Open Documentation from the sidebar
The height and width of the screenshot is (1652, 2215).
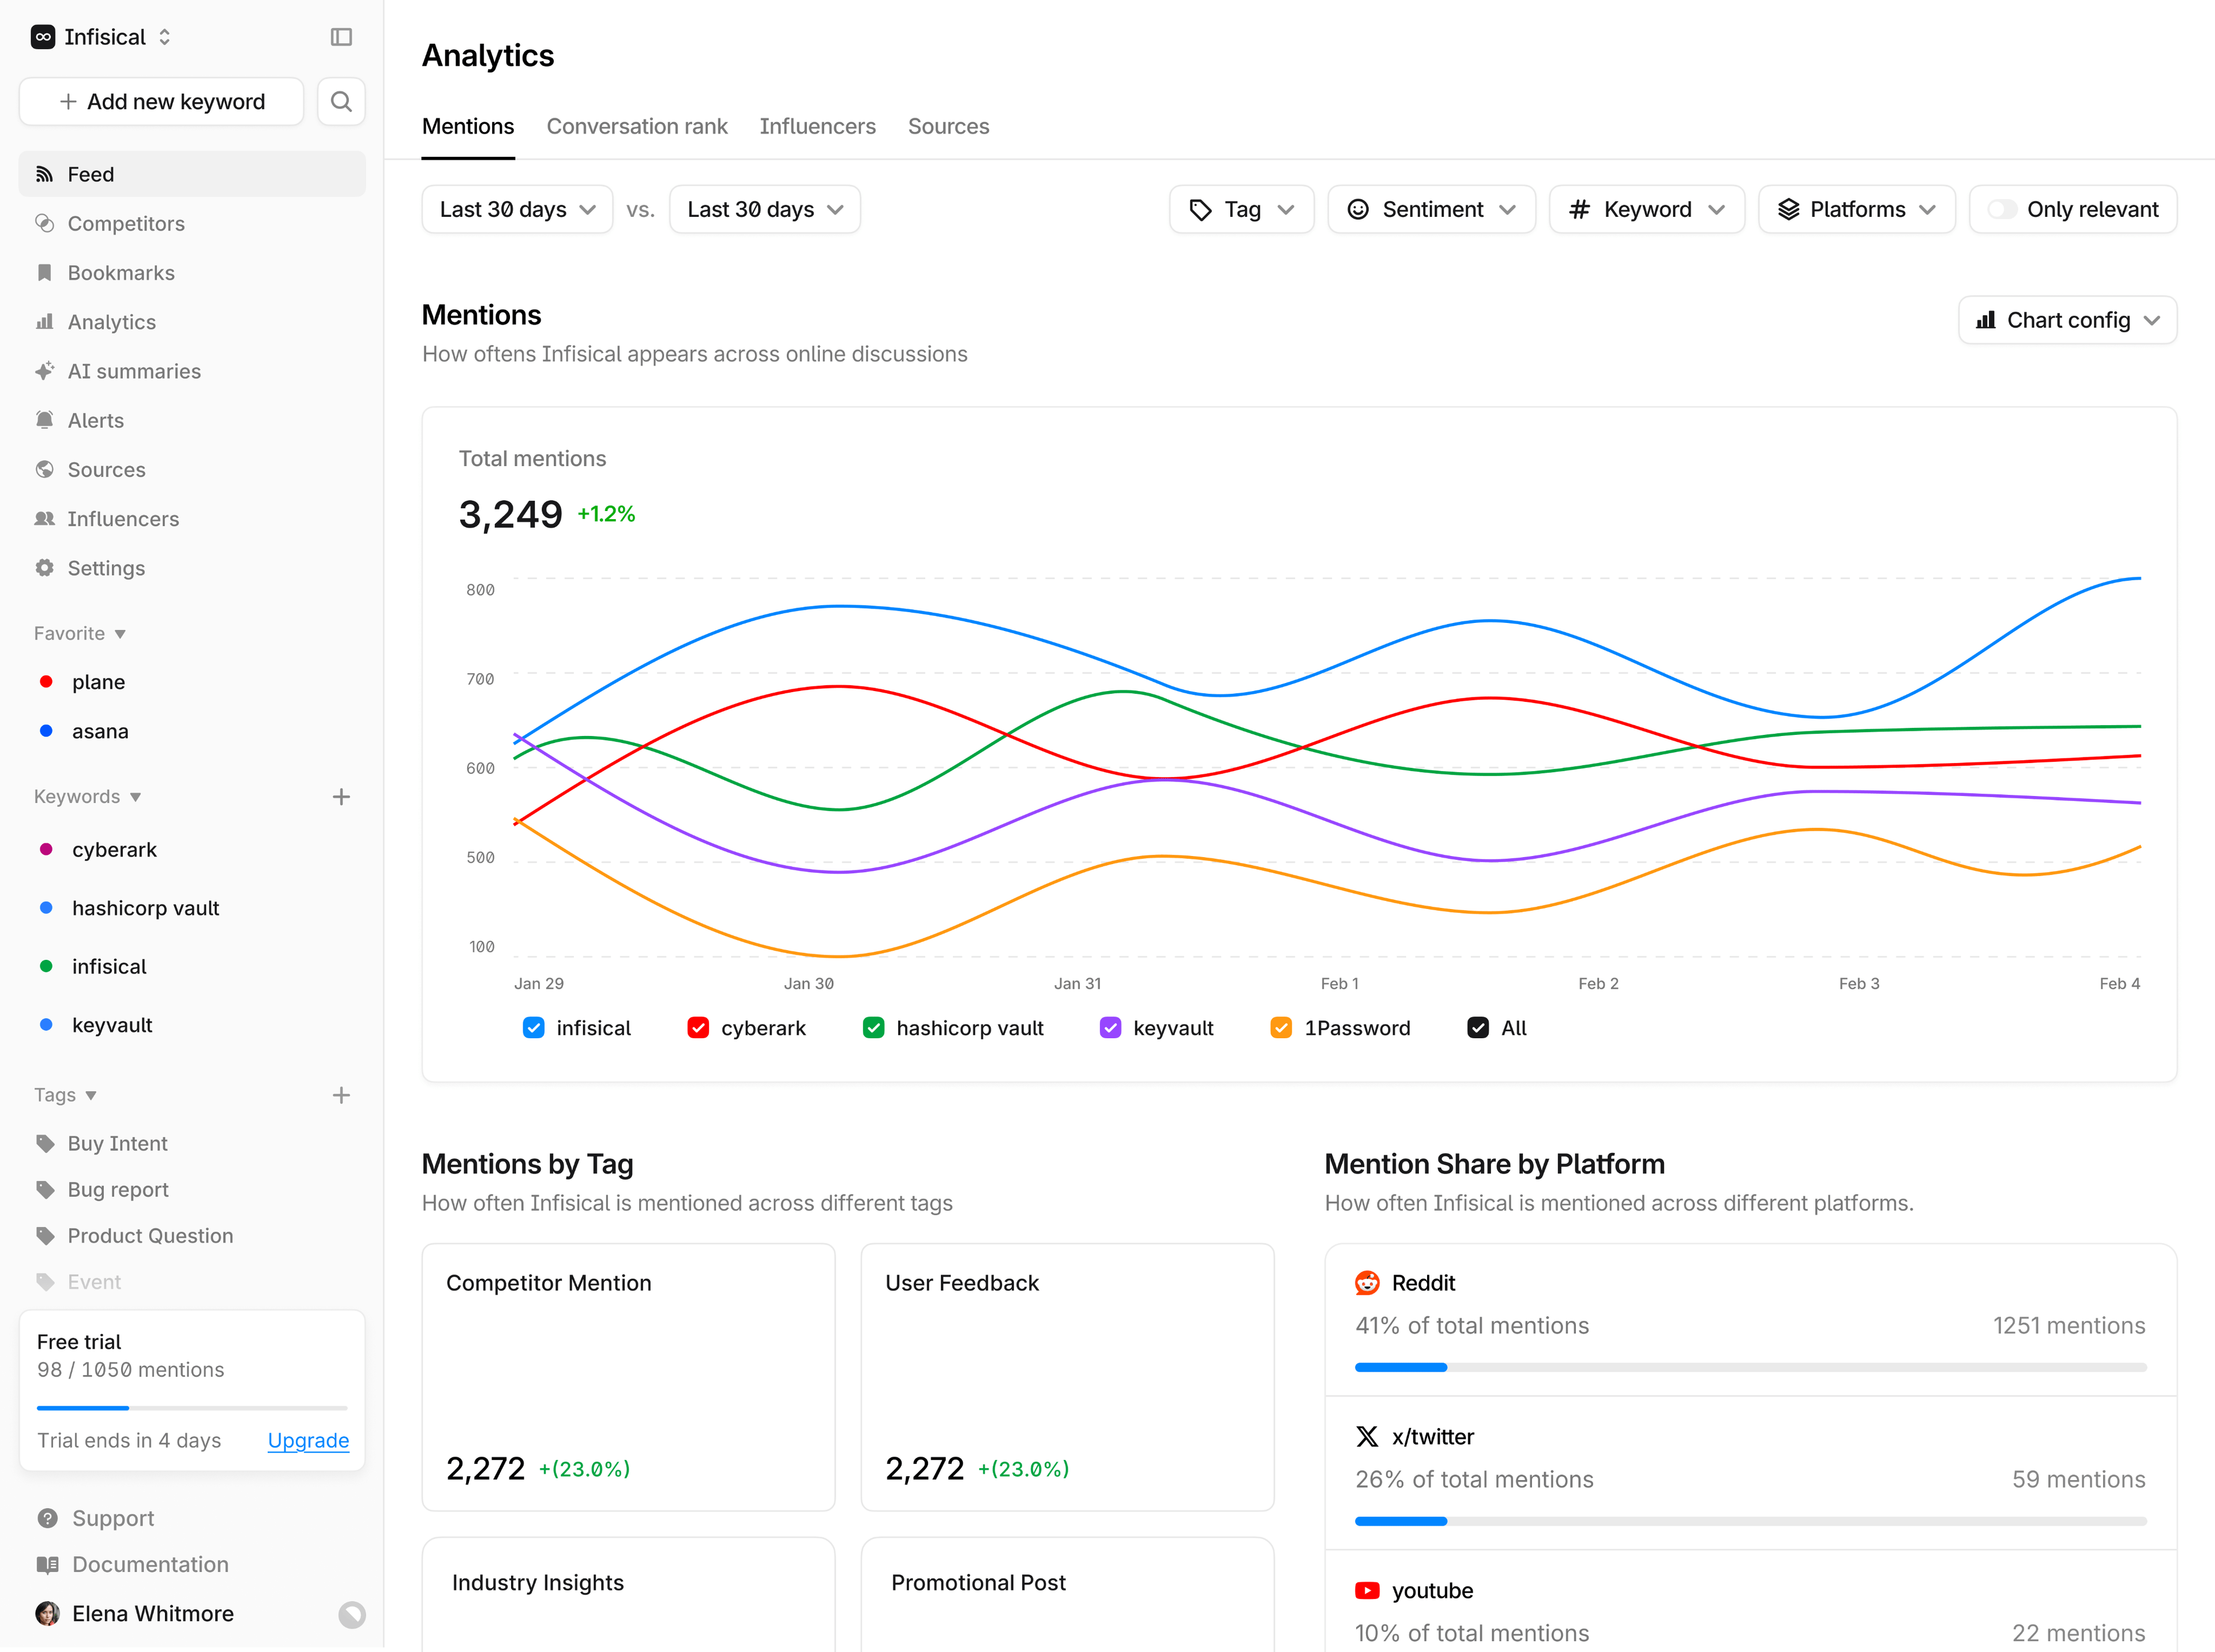[148, 1564]
